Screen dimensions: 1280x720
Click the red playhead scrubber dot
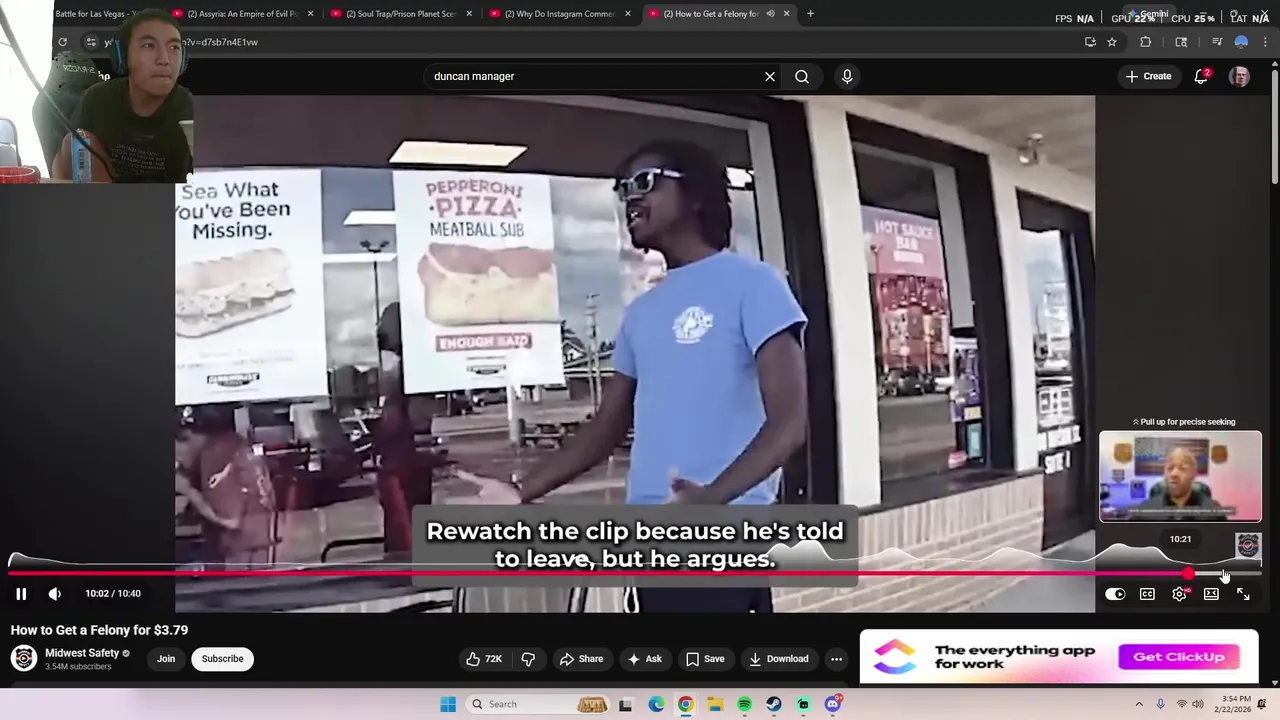(1187, 574)
